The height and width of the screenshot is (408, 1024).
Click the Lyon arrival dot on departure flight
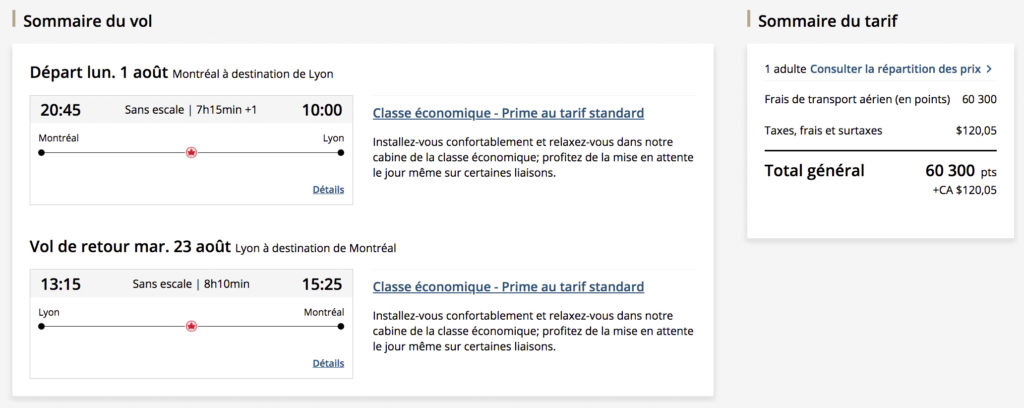[341, 153]
